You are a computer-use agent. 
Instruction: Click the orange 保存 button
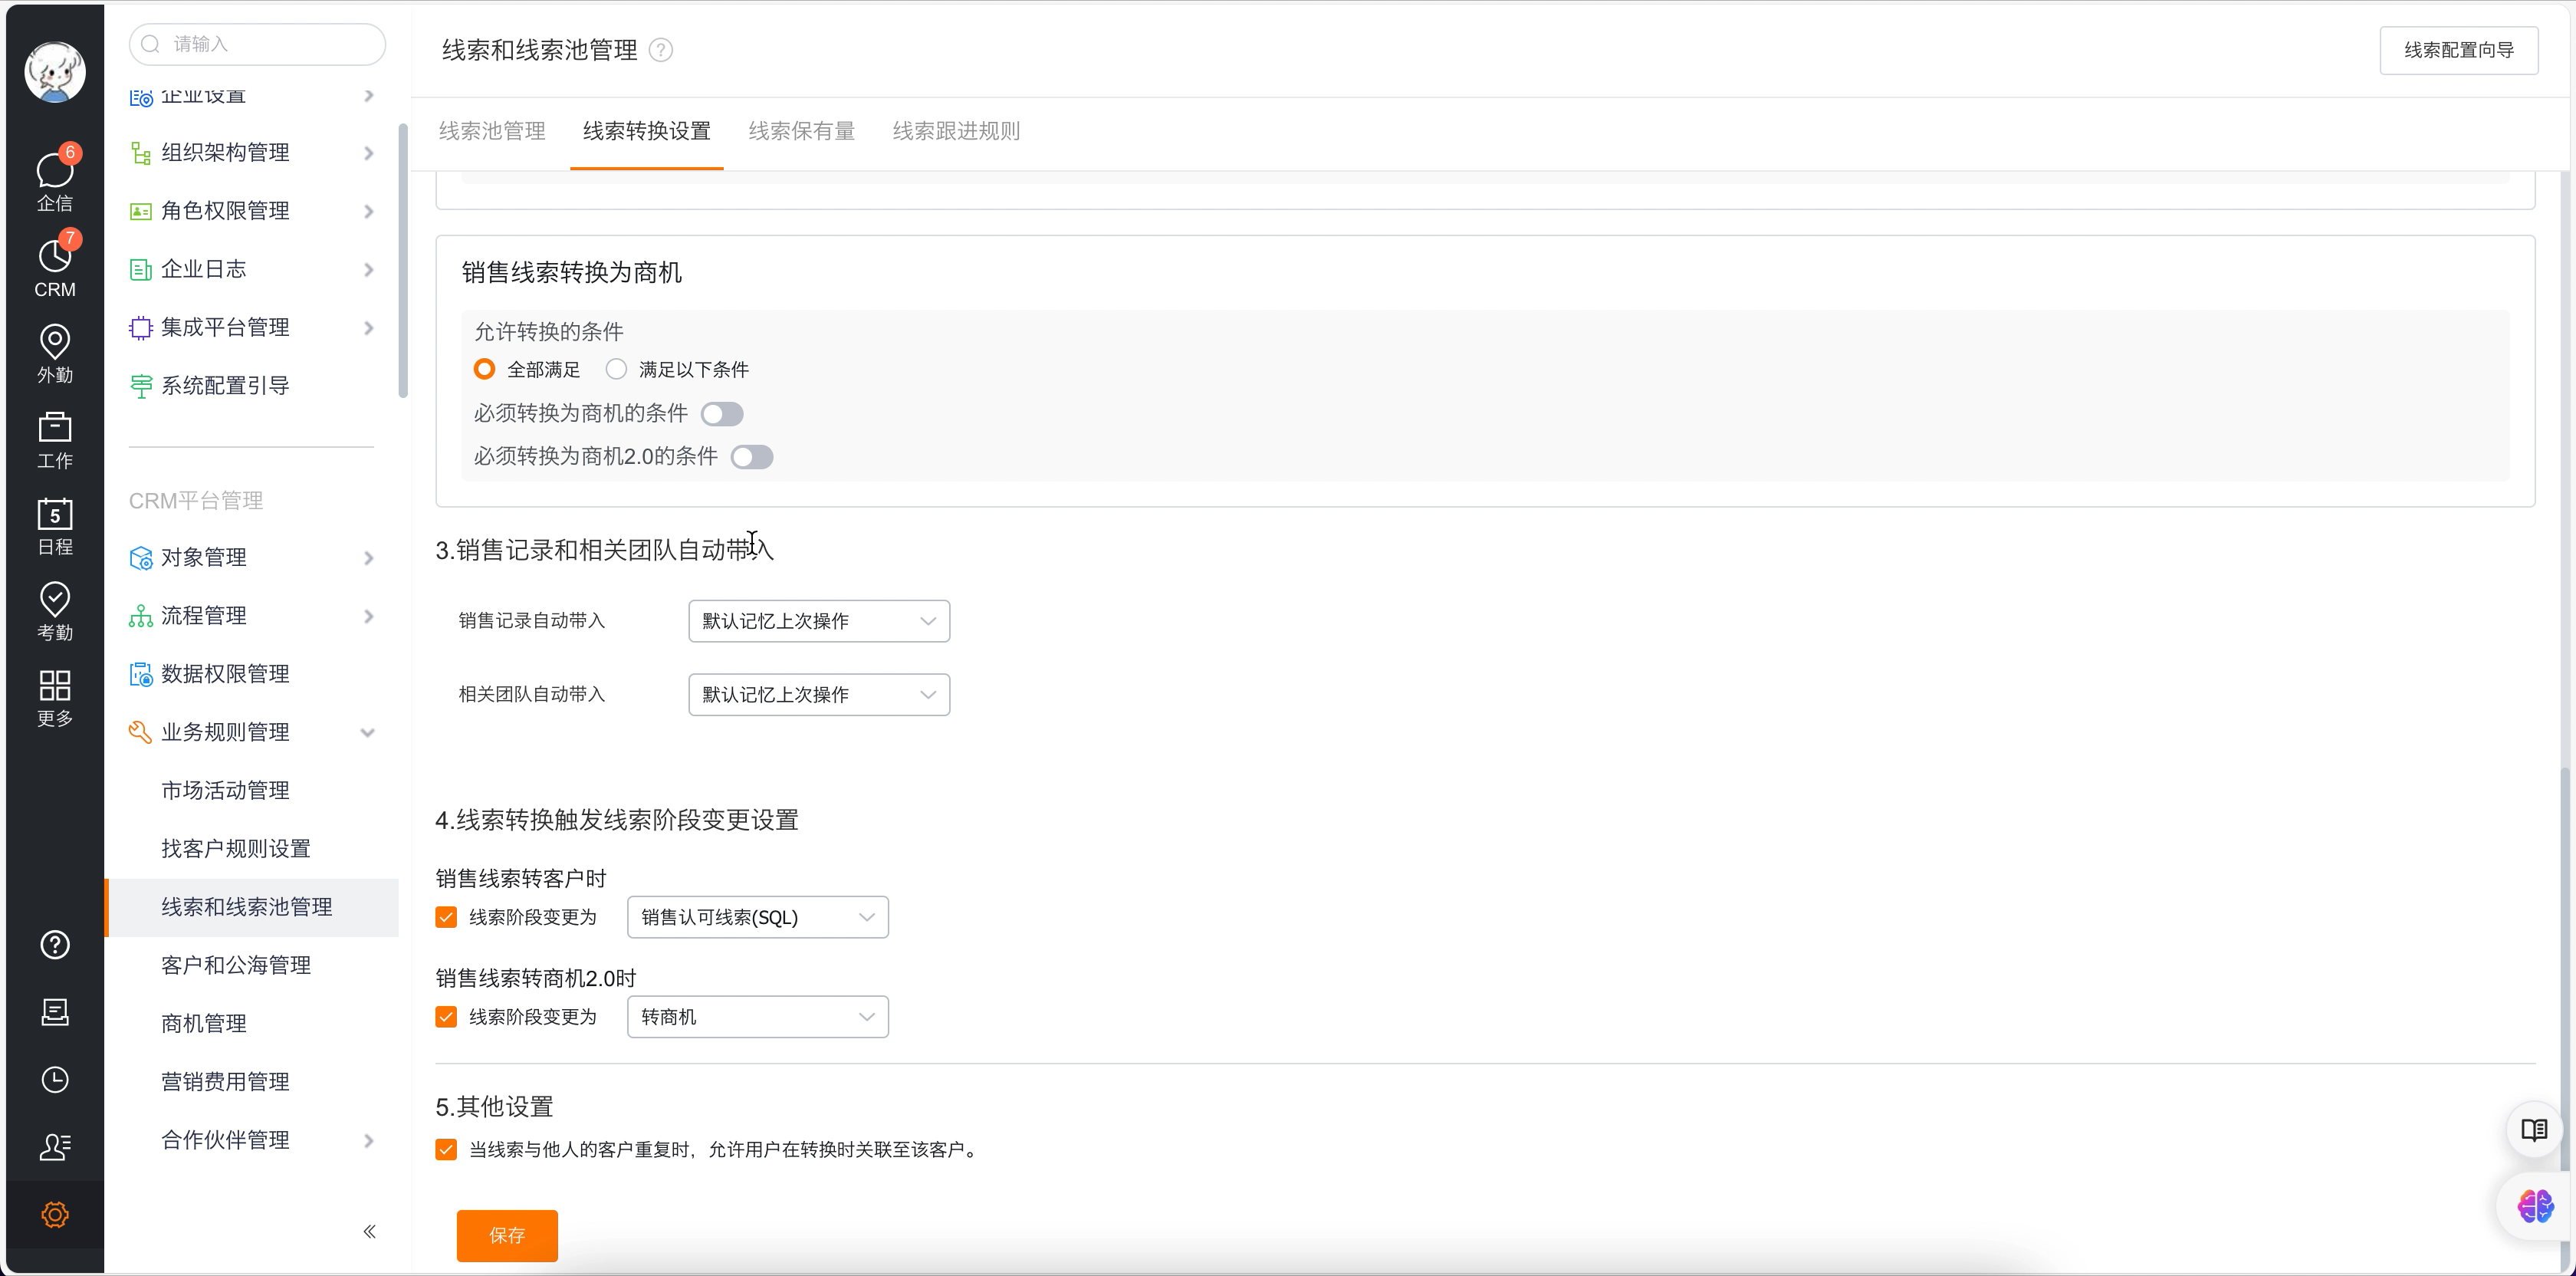click(507, 1235)
